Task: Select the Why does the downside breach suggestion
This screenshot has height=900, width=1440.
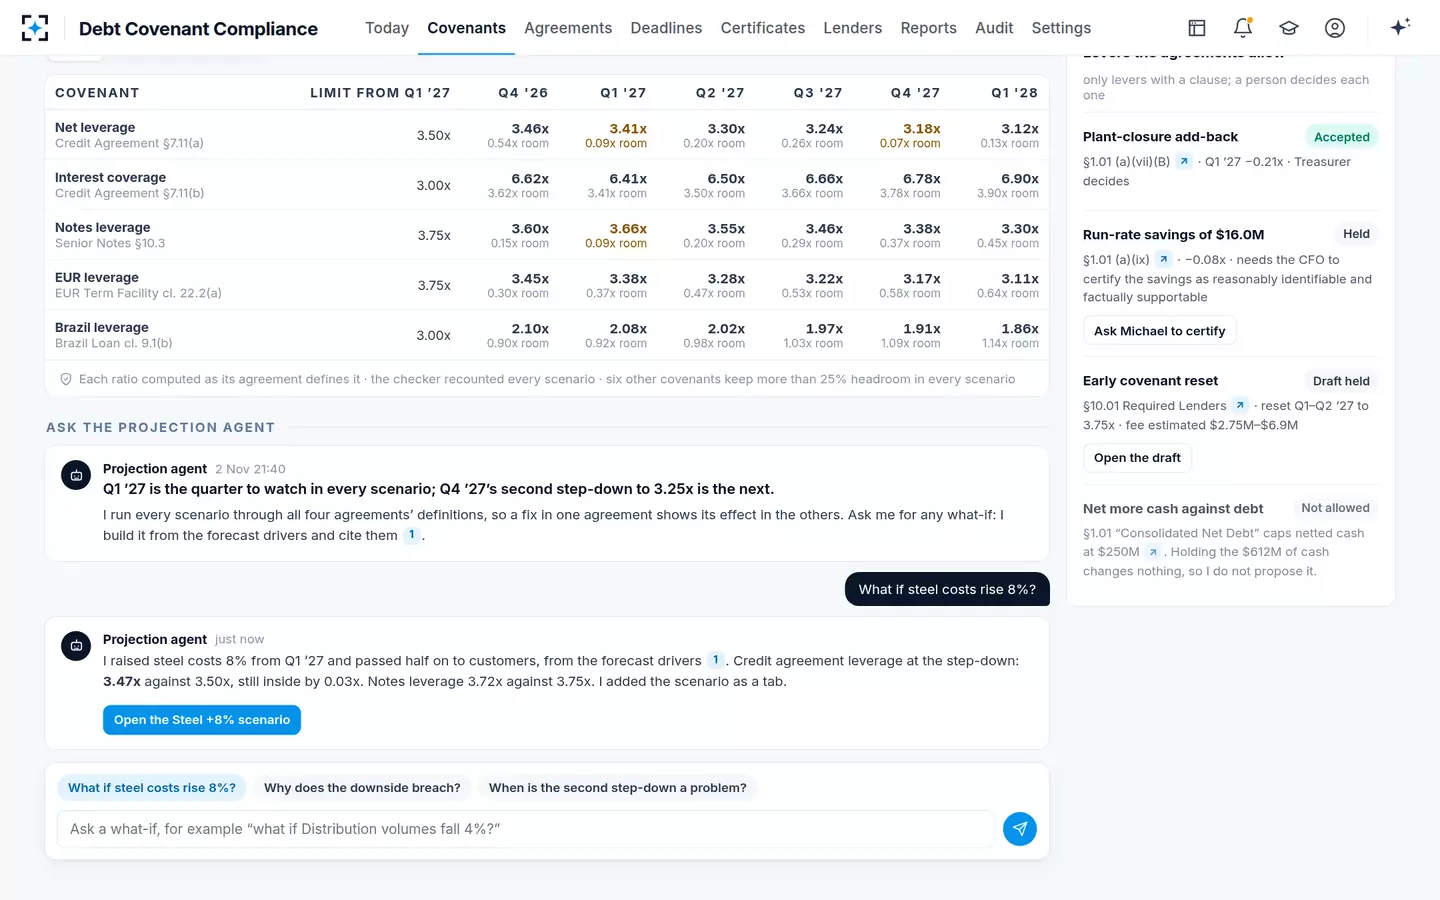Action: coord(362,788)
